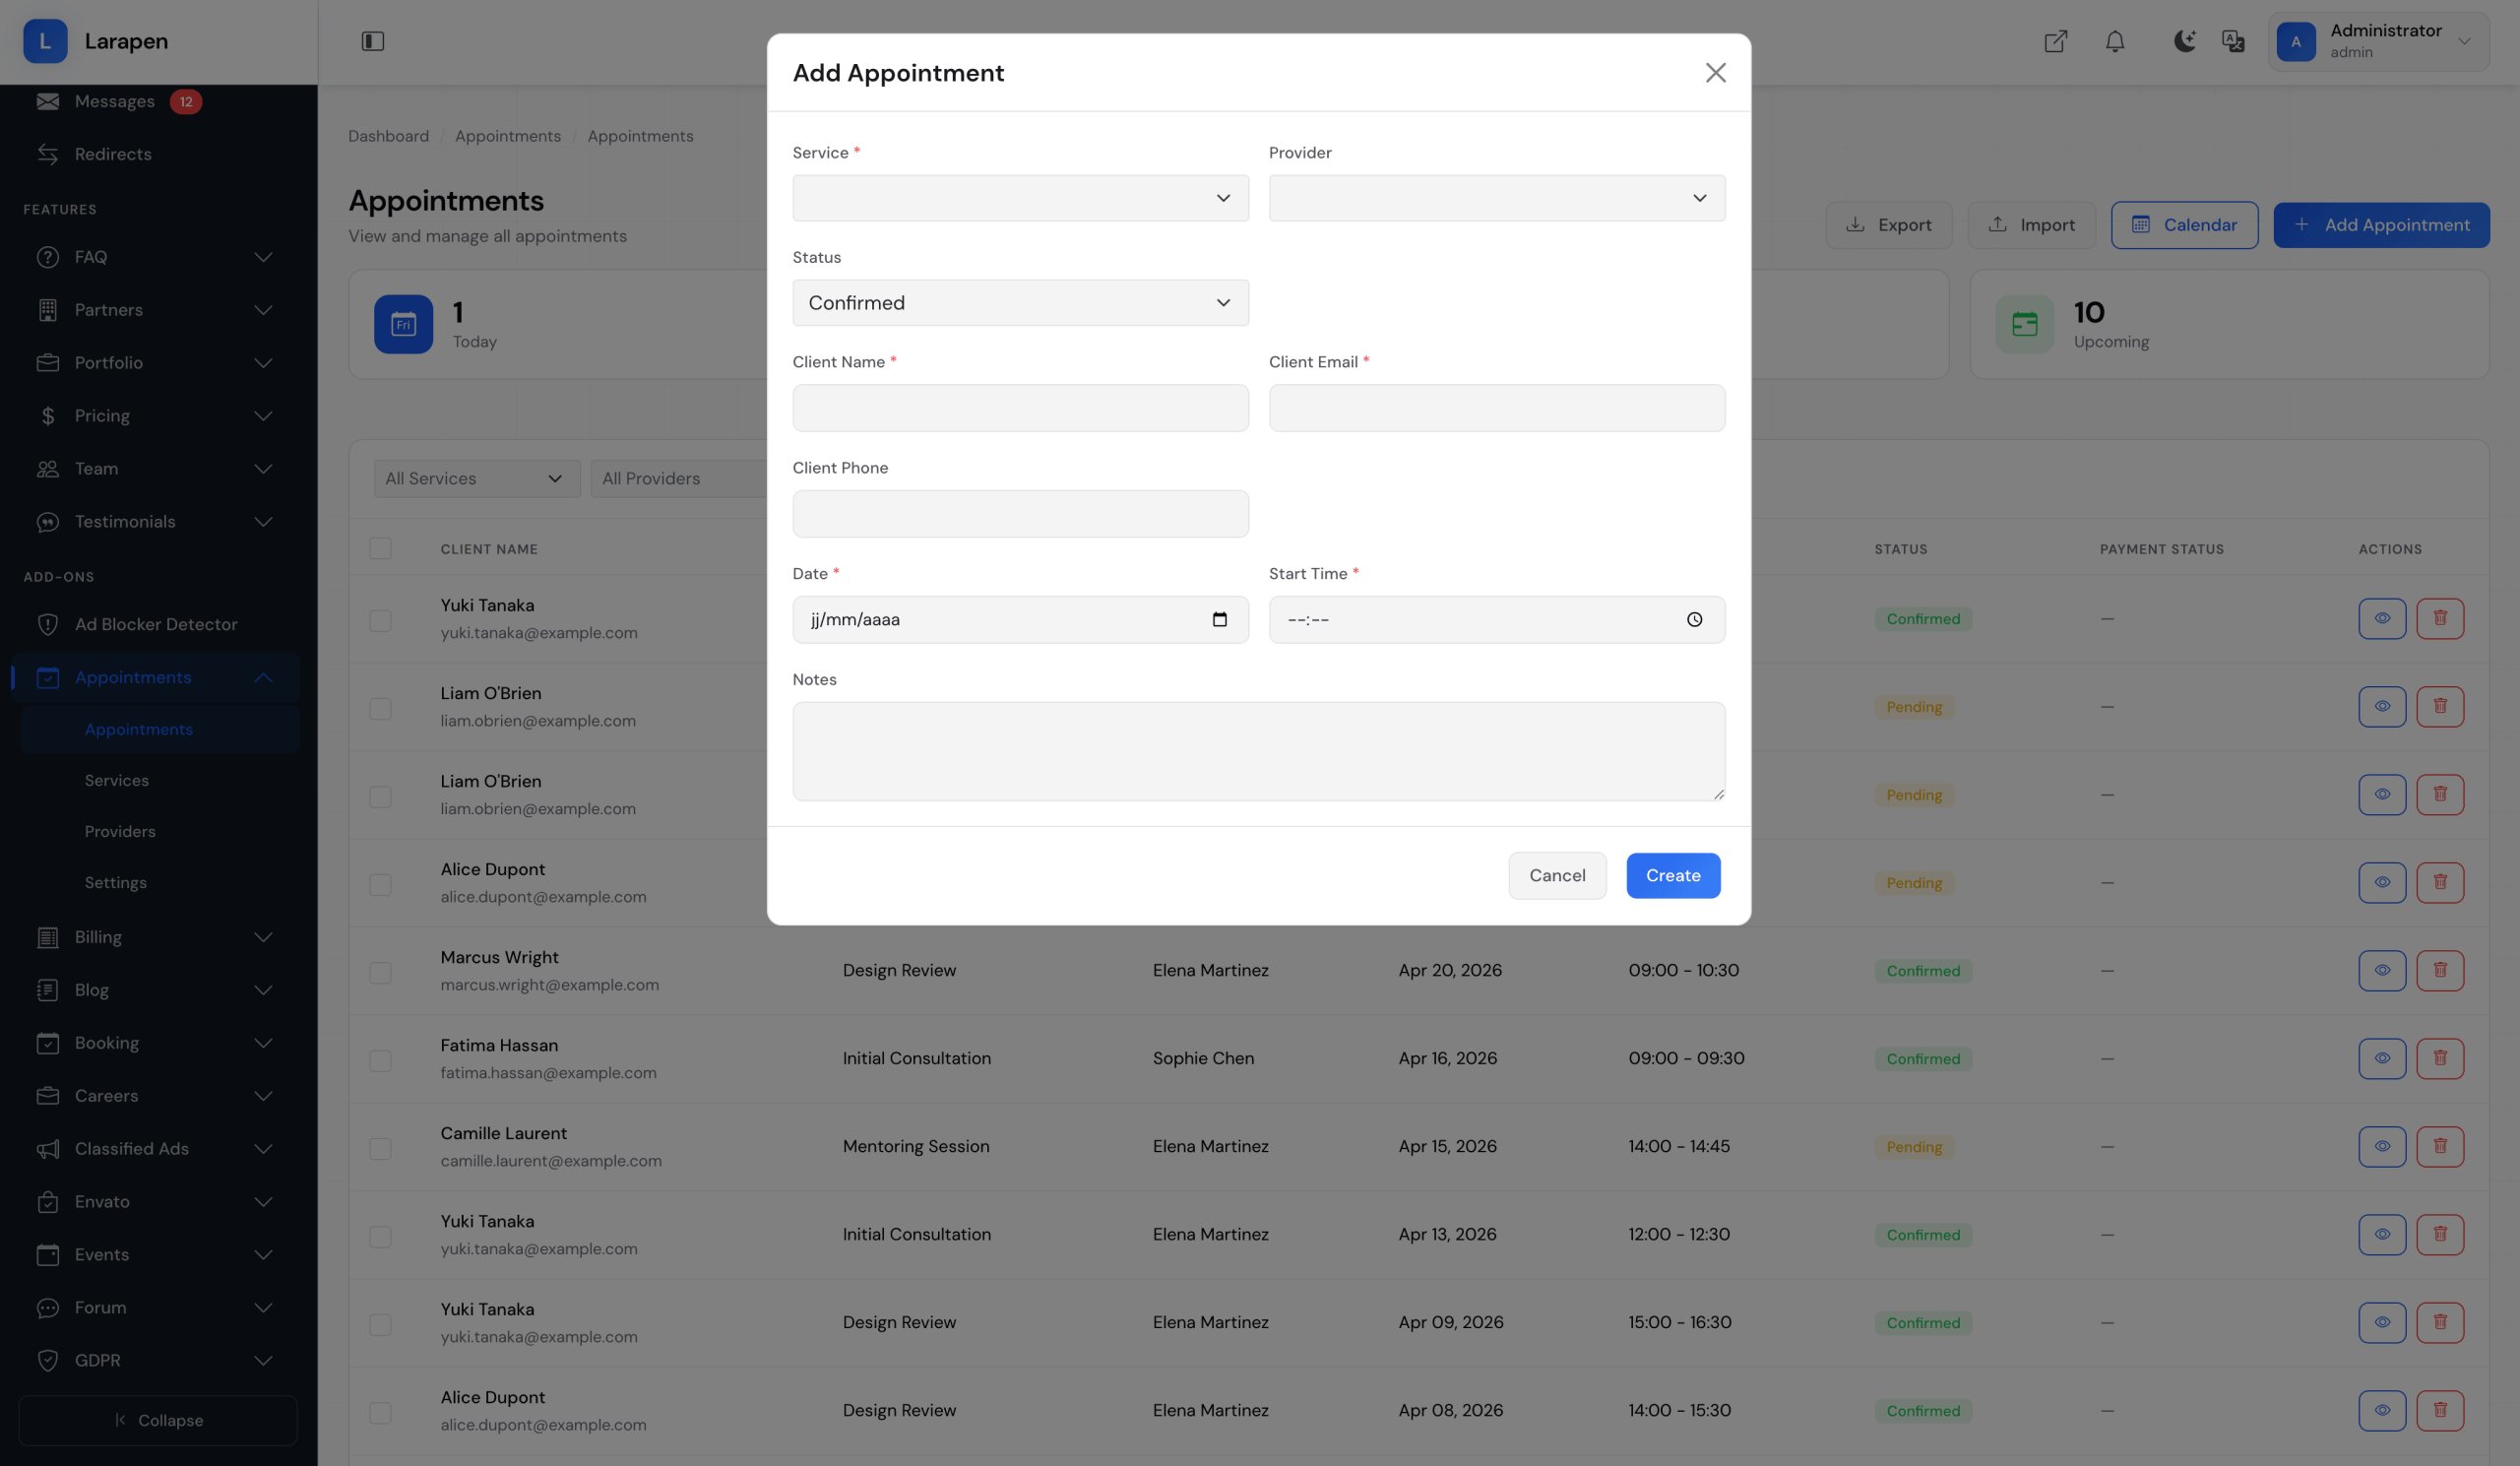Viewport: 2520px width, 1466px height.
Task: Toggle dark mode moon icon
Action: click(x=2184, y=41)
